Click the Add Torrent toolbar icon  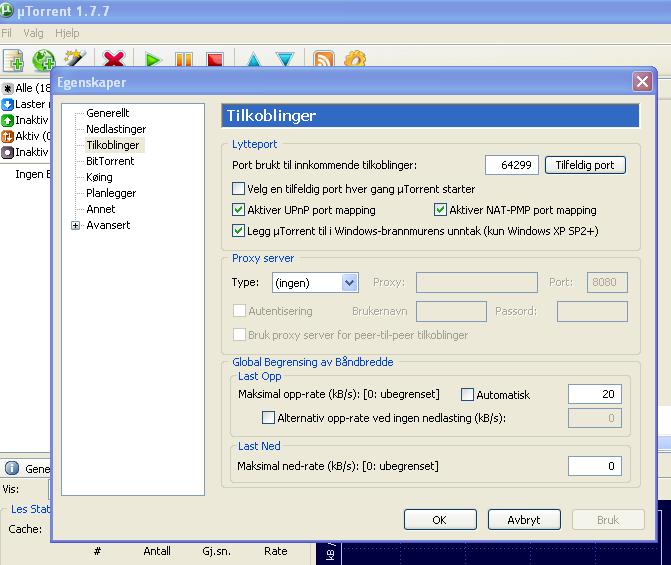click(14, 59)
